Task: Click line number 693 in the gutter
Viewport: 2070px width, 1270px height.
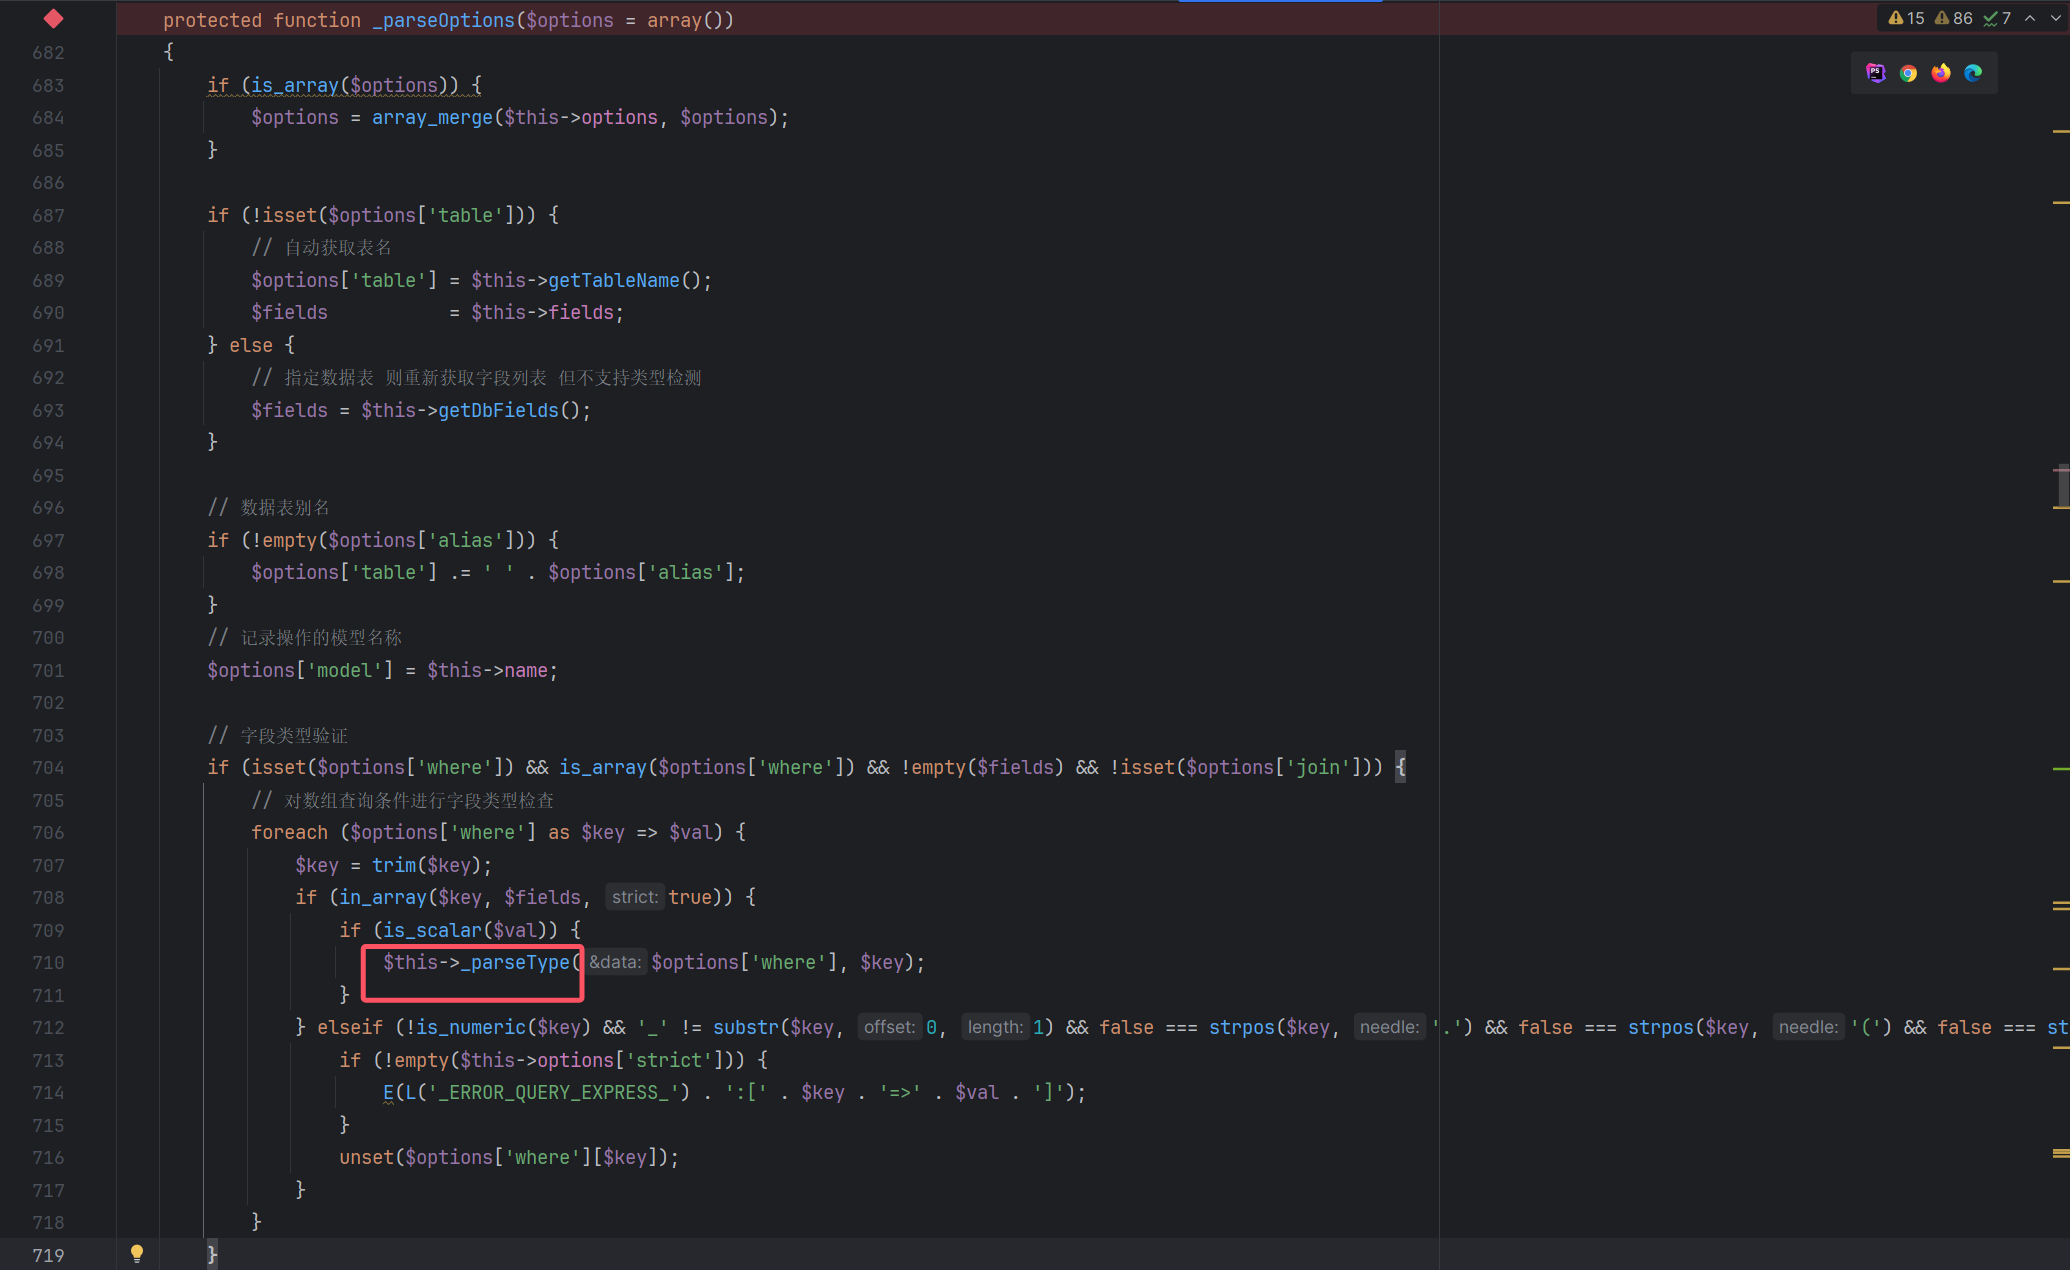Action: tap(48, 410)
